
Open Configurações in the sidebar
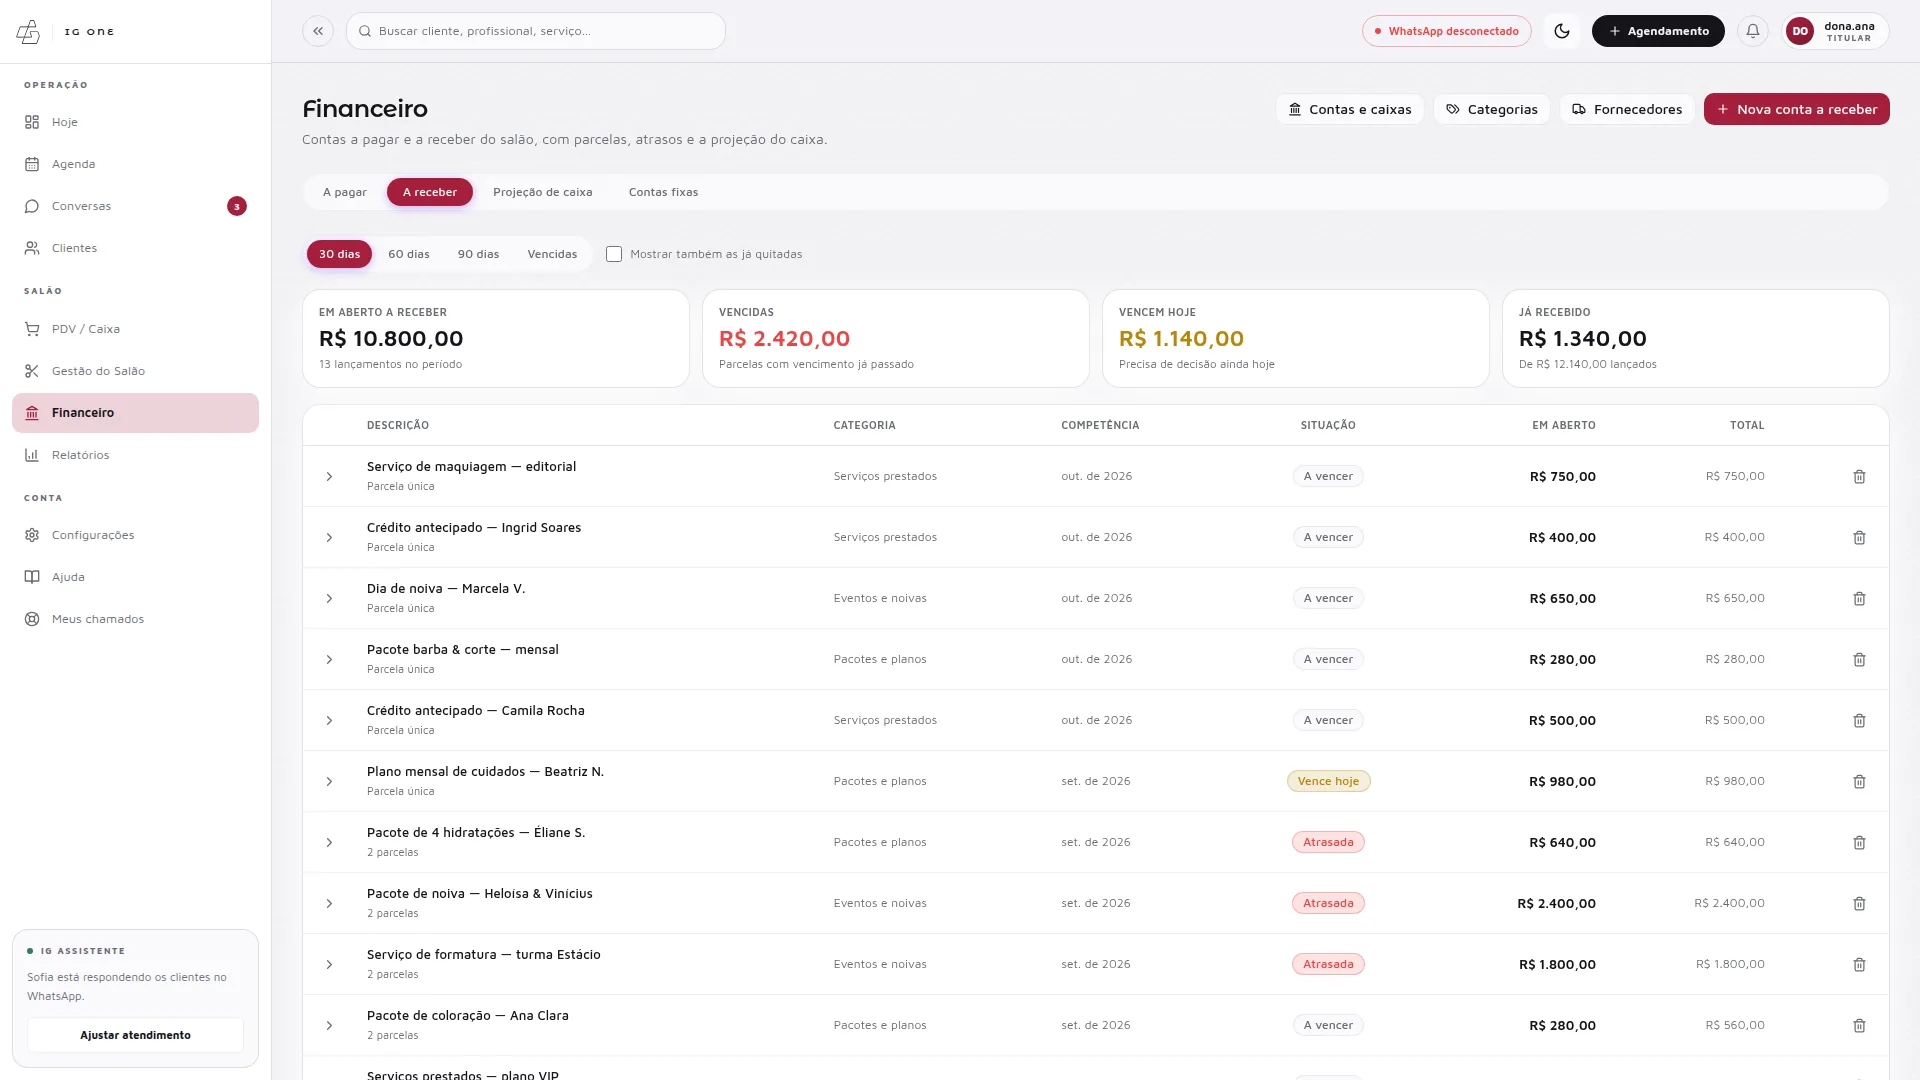click(x=135, y=535)
